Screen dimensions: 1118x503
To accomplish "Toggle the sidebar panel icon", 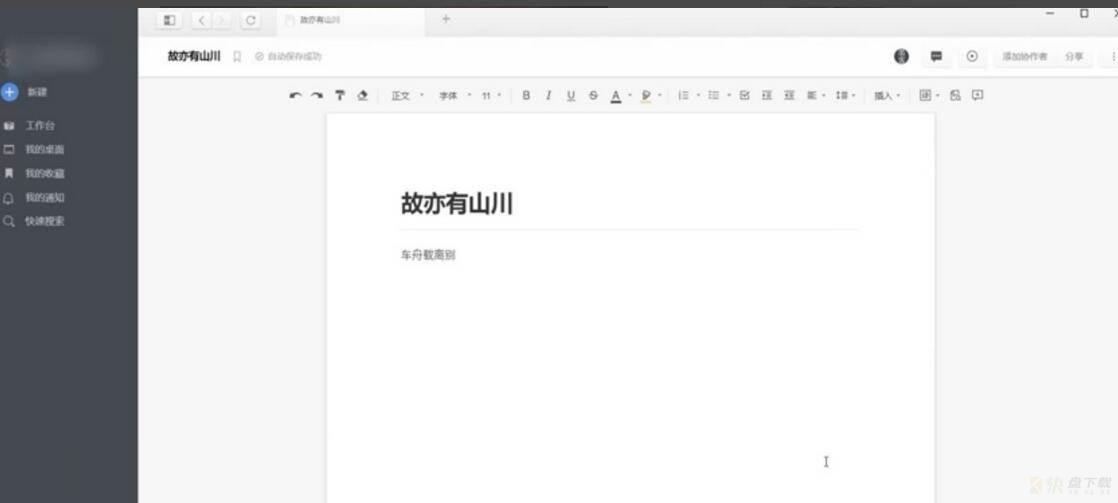I will pos(169,20).
